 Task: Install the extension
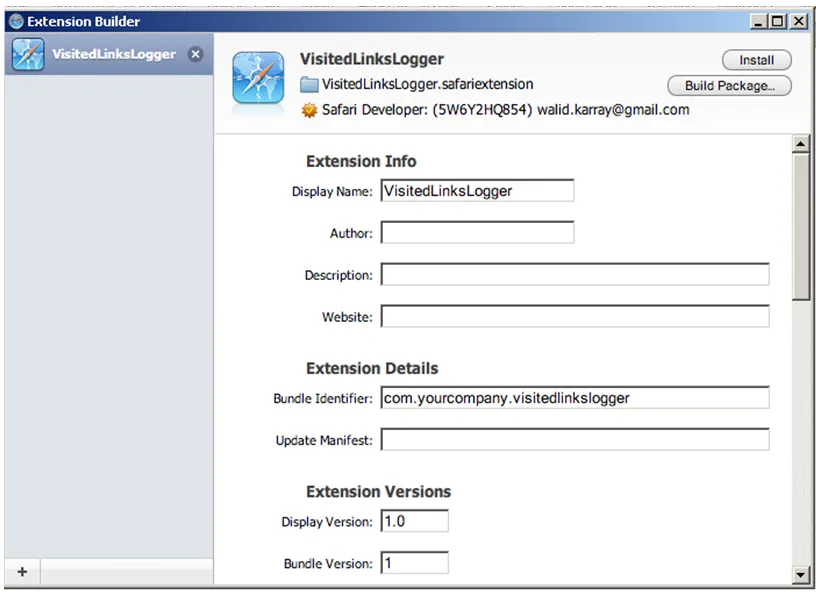(757, 60)
